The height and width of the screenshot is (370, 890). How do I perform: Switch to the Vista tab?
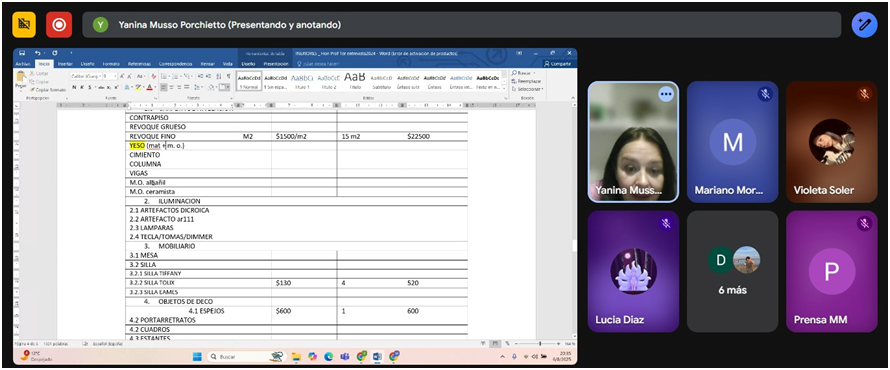pyautogui.click(x=228, y=64)
